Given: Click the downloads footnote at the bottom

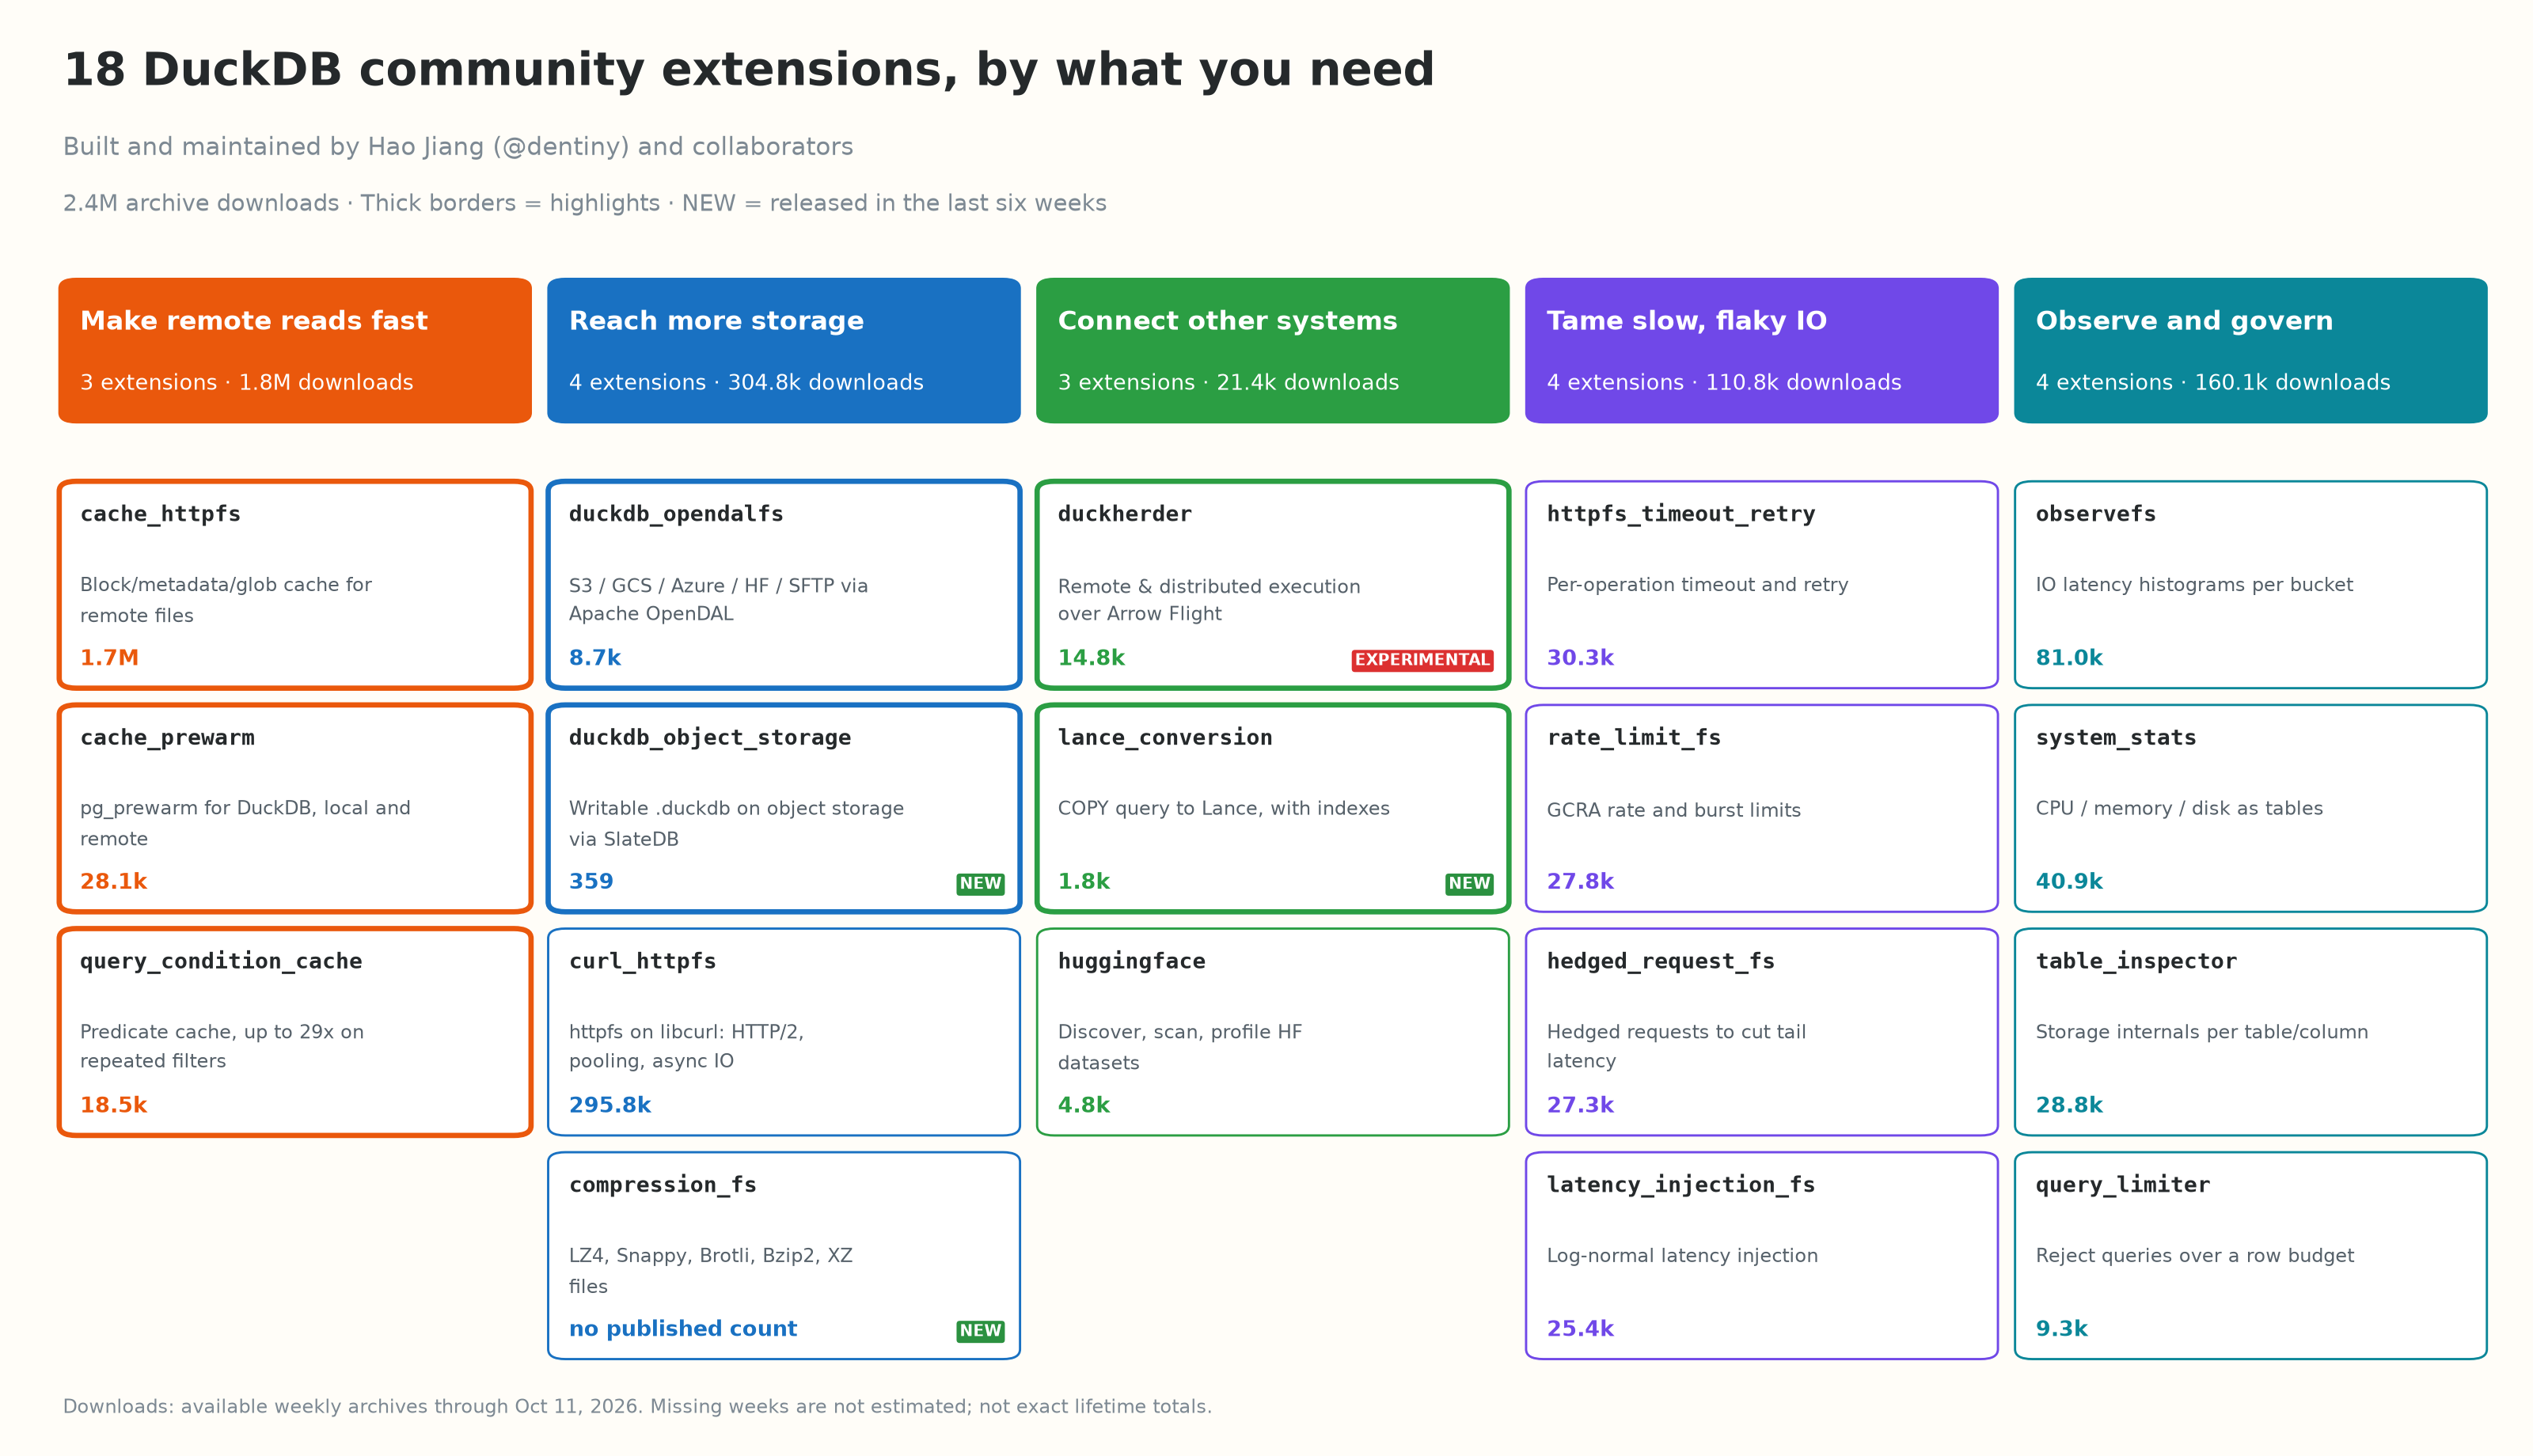Looking at the screenshot, I should click(637, 1407).
